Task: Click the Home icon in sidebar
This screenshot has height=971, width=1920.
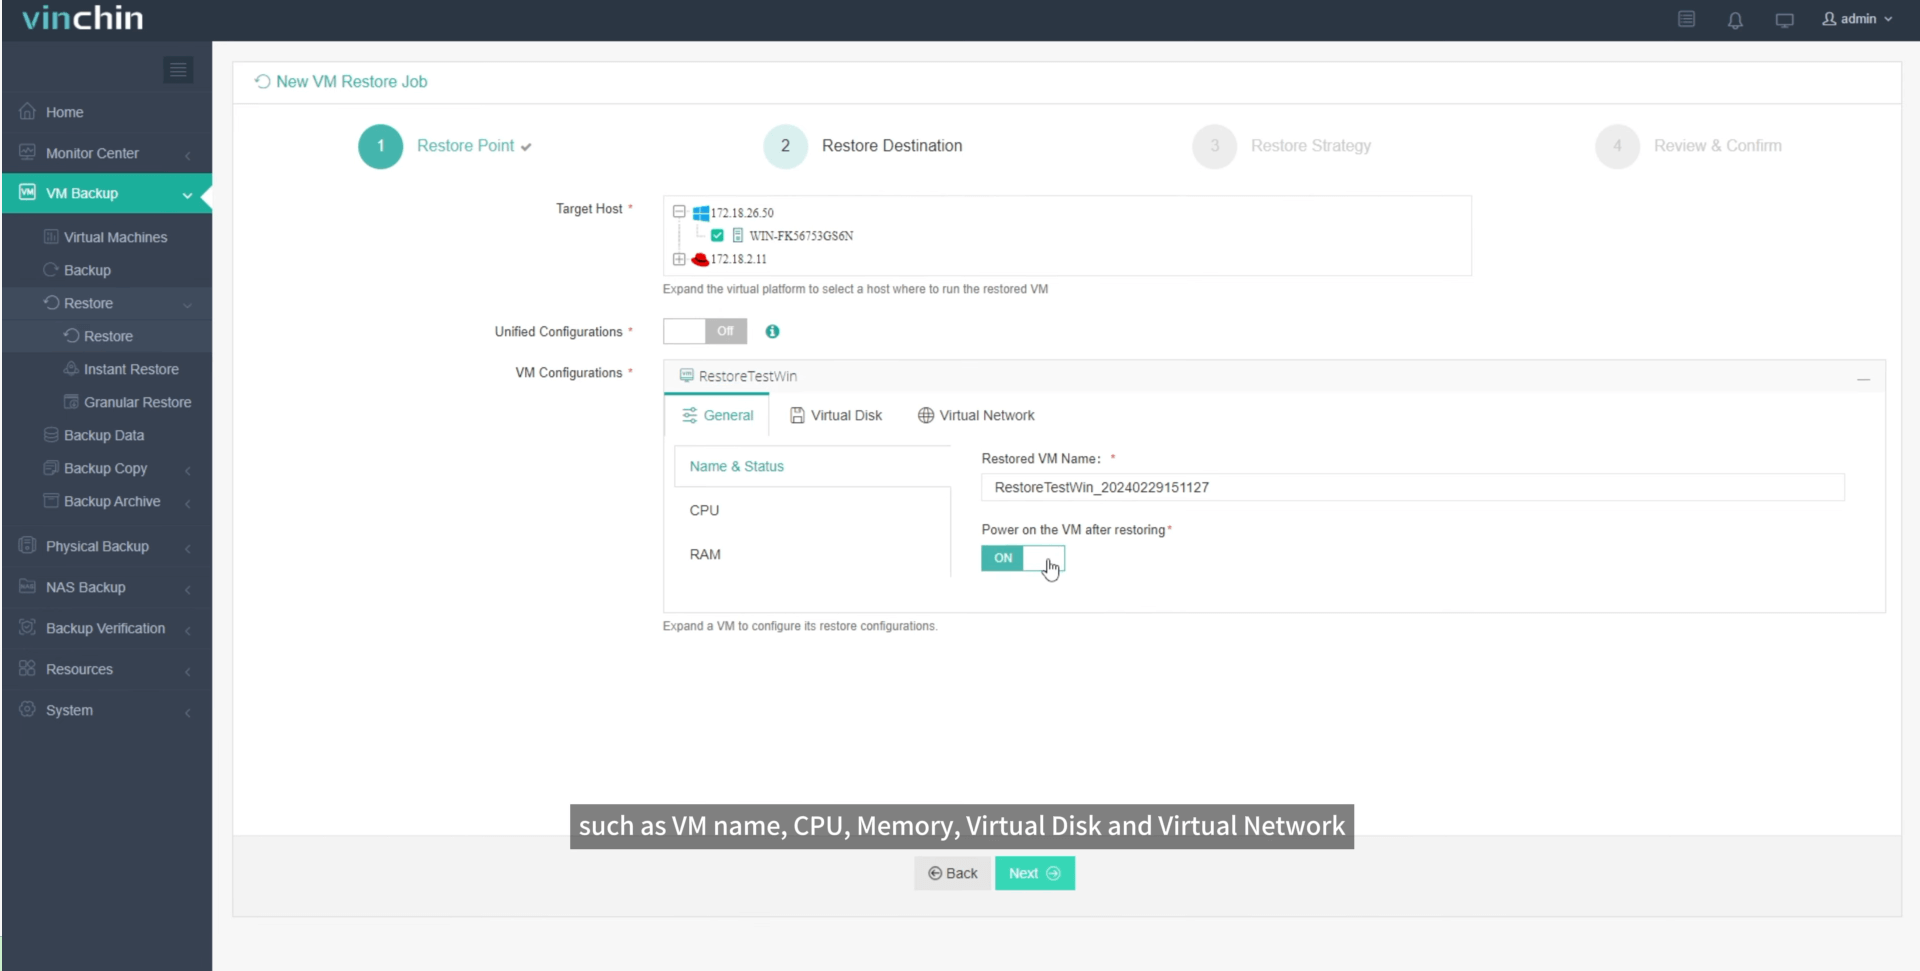Action: (x=27, y=111)
